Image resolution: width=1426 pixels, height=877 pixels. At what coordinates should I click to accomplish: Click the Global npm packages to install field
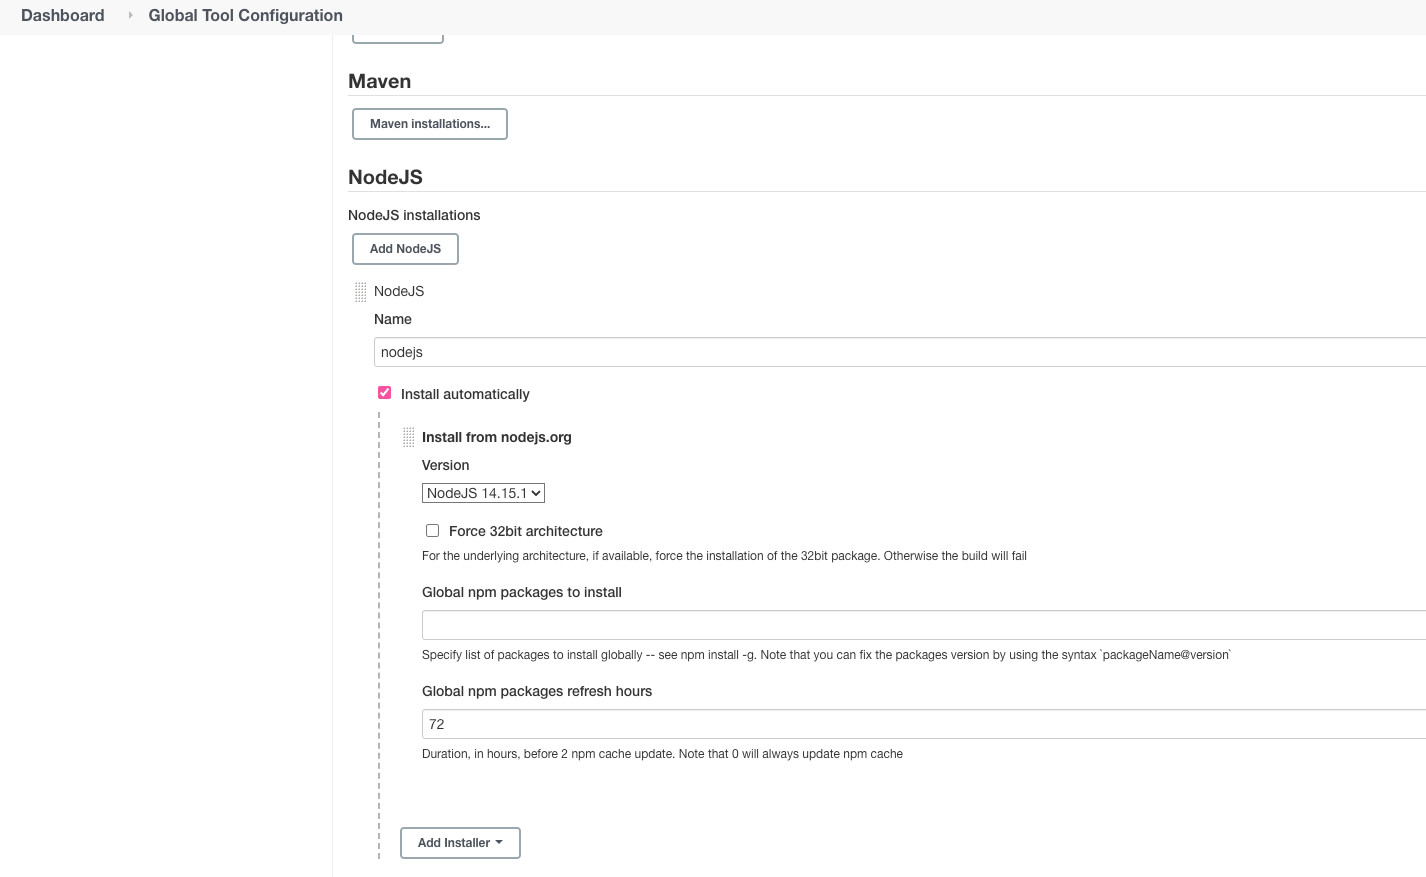tap(920, 625)
